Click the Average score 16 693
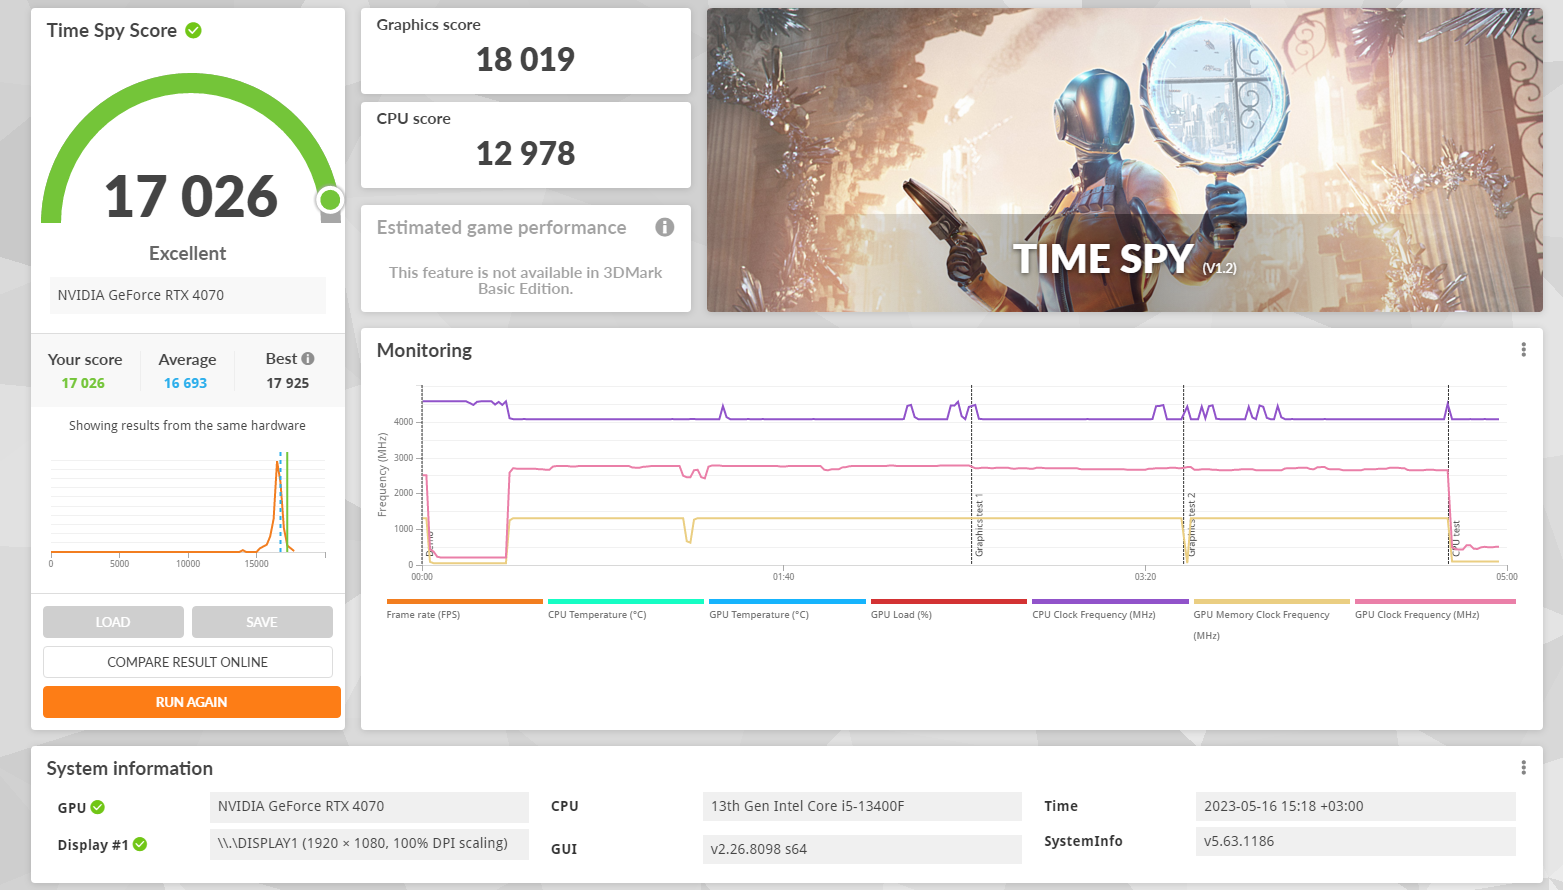Image resolution: width=1563 pixels, height=890 pixels. pyautogui.click(x=186, y=383)
